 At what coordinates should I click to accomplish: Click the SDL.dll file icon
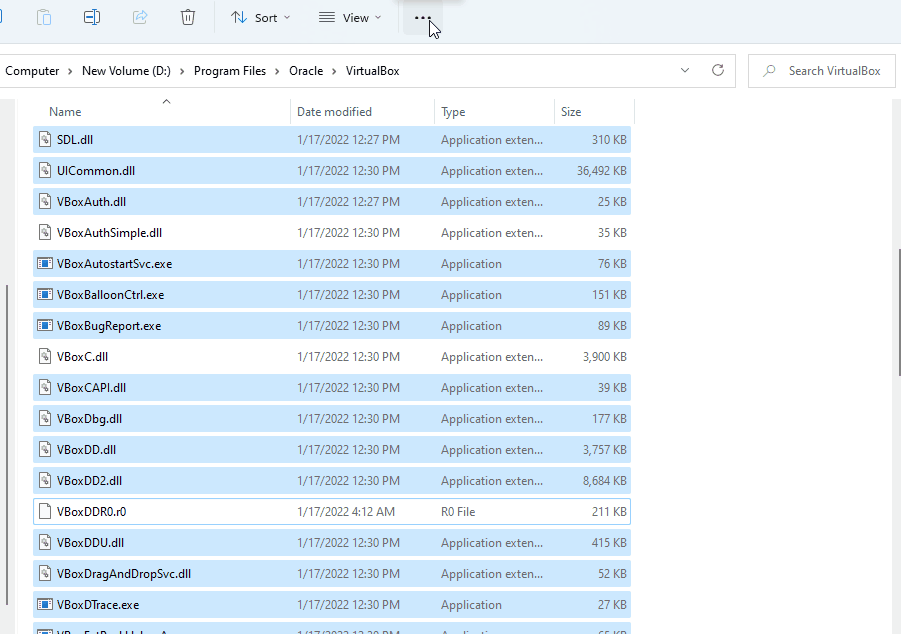(44, 140)
